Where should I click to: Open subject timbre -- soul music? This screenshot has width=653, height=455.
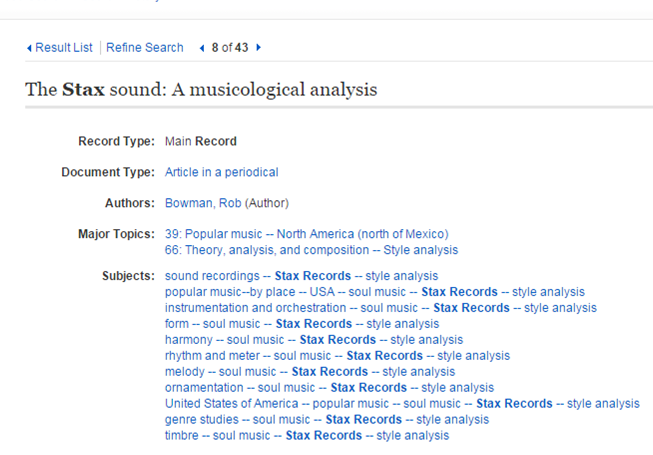(x=307, y=435)
